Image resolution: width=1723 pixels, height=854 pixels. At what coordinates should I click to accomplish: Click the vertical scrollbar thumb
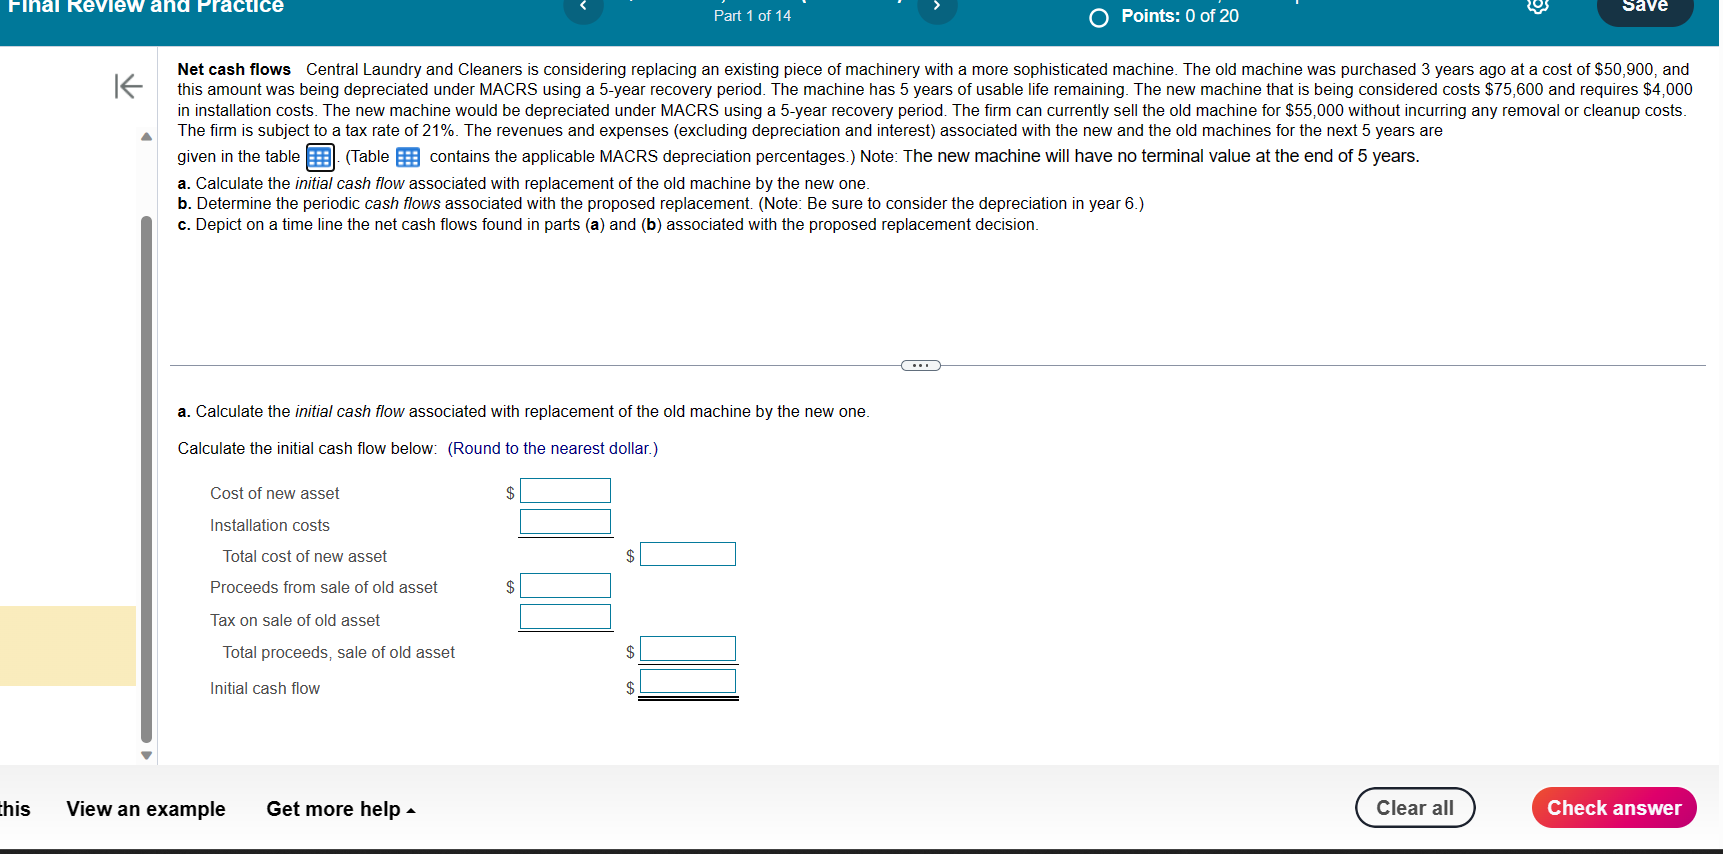(x=147, y=479)
